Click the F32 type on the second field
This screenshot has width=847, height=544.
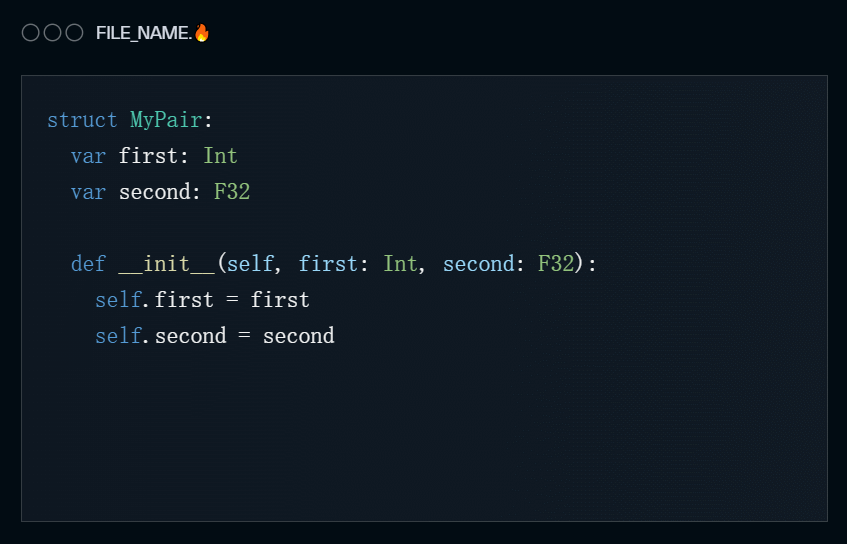pyautogui.click(x=232, y=192)
